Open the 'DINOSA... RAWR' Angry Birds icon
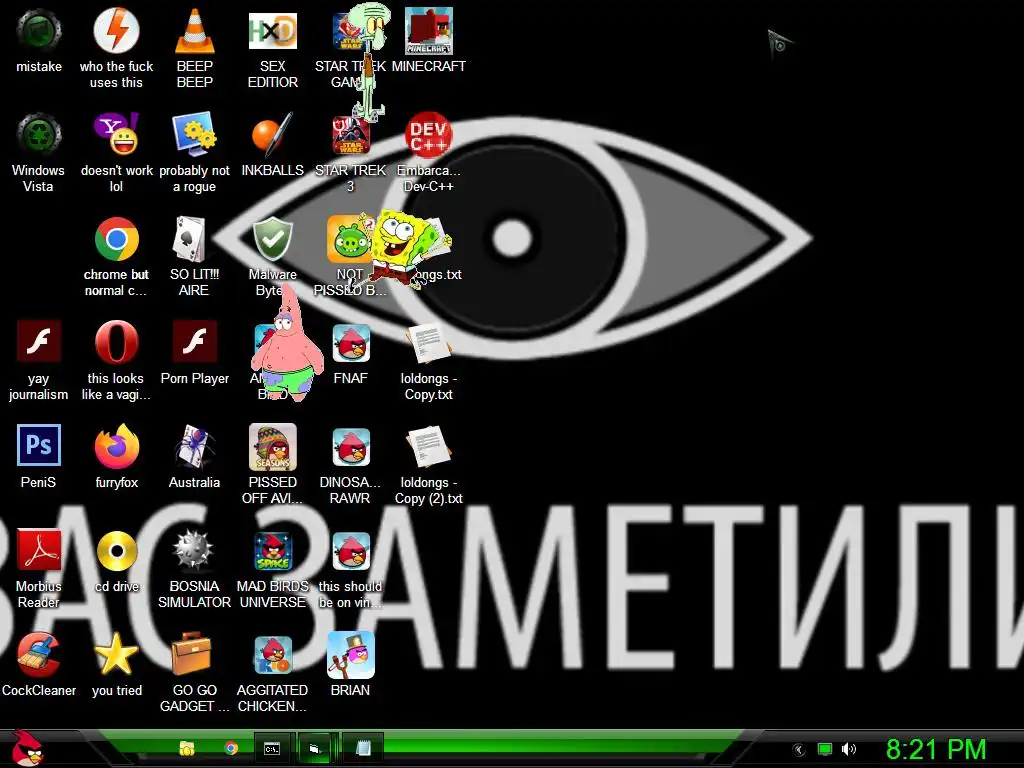Image resolution: width=1024 pixels, height=768 pixels. click(x=351, y=447)
